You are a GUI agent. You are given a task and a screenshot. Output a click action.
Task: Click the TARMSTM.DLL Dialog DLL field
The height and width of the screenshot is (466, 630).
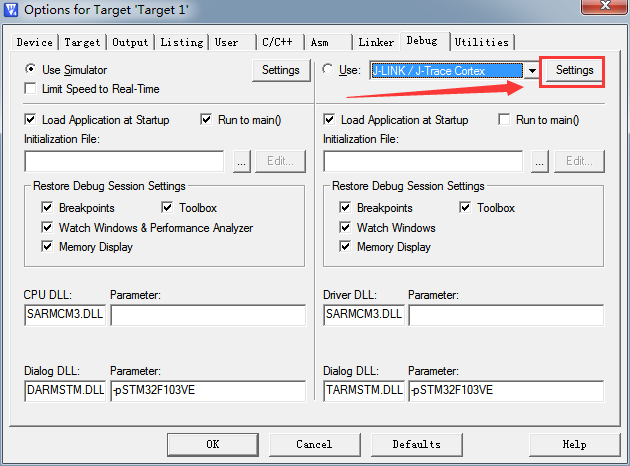click(364, 390)
